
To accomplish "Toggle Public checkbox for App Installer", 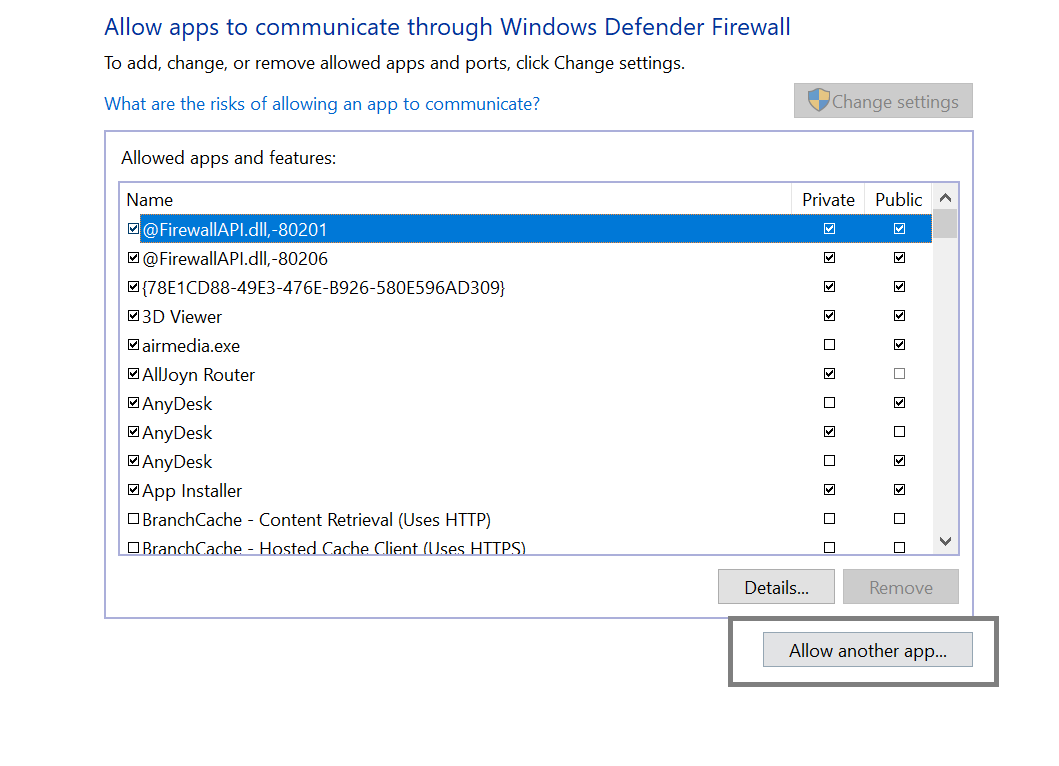I will (x=899, y=490).
